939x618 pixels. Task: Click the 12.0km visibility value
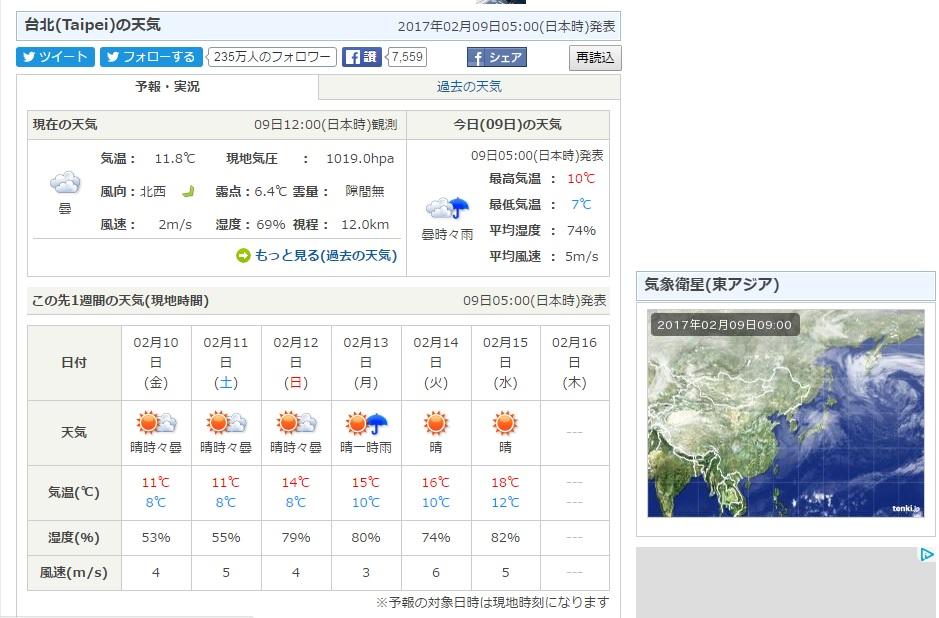tap(365, 225)
